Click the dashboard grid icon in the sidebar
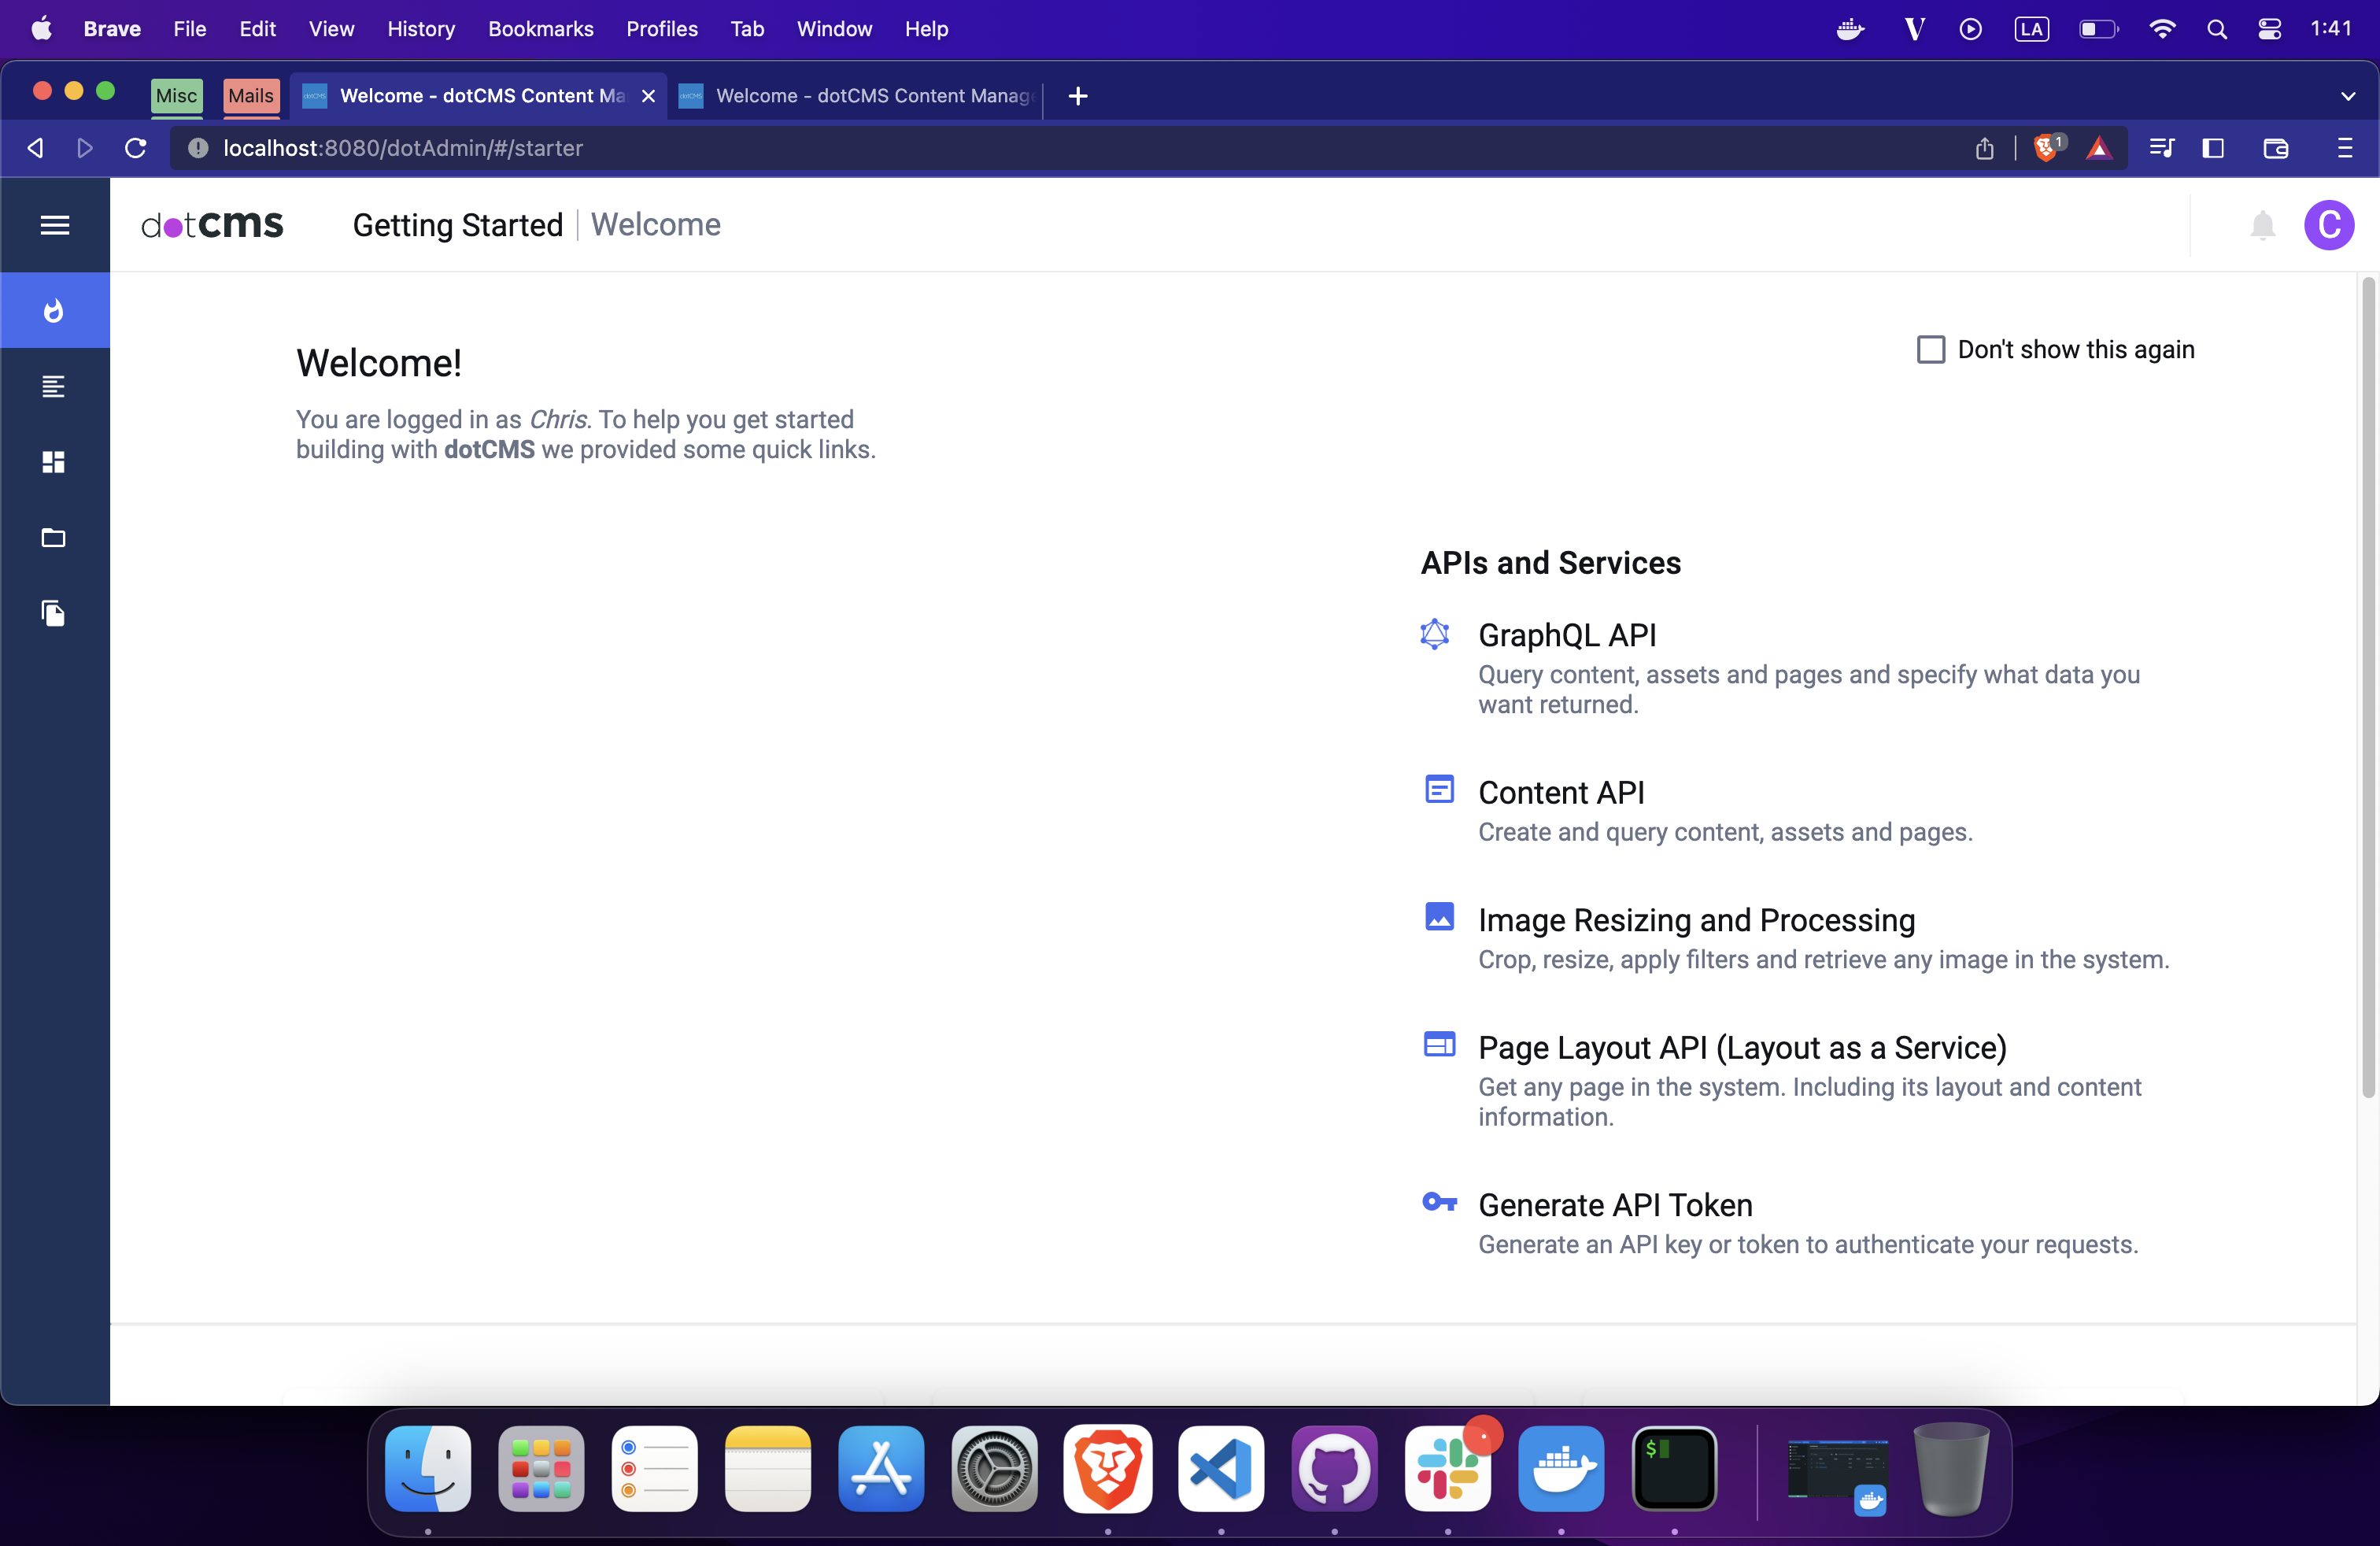 (x=54, y=462)
